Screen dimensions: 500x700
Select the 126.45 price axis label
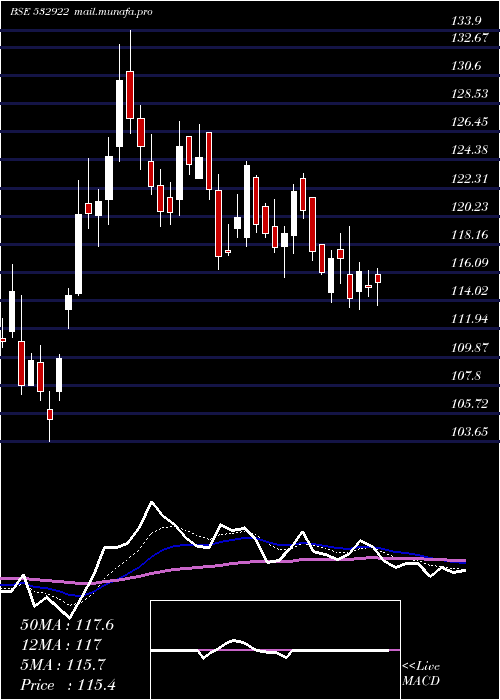pyautogui.click(x=470, y=122)
